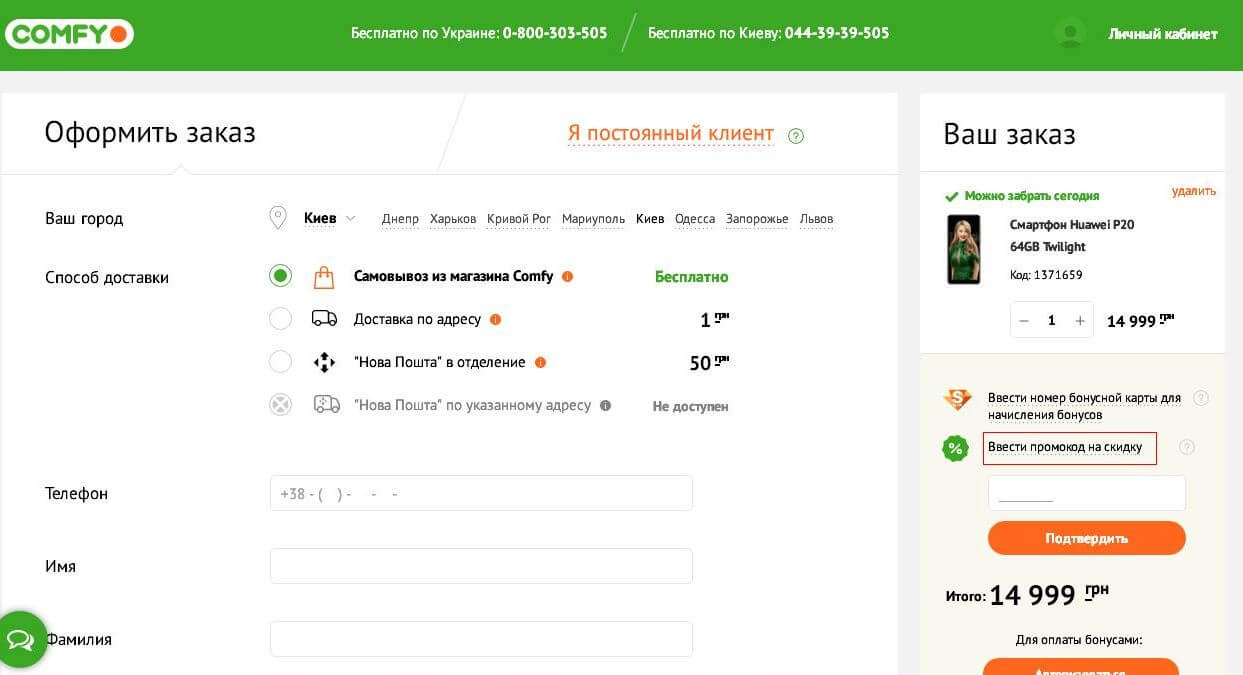The width and height of the screenshot is (1243, 675).
Task: Focus the Телефон input field
Action: coord(481,493)
